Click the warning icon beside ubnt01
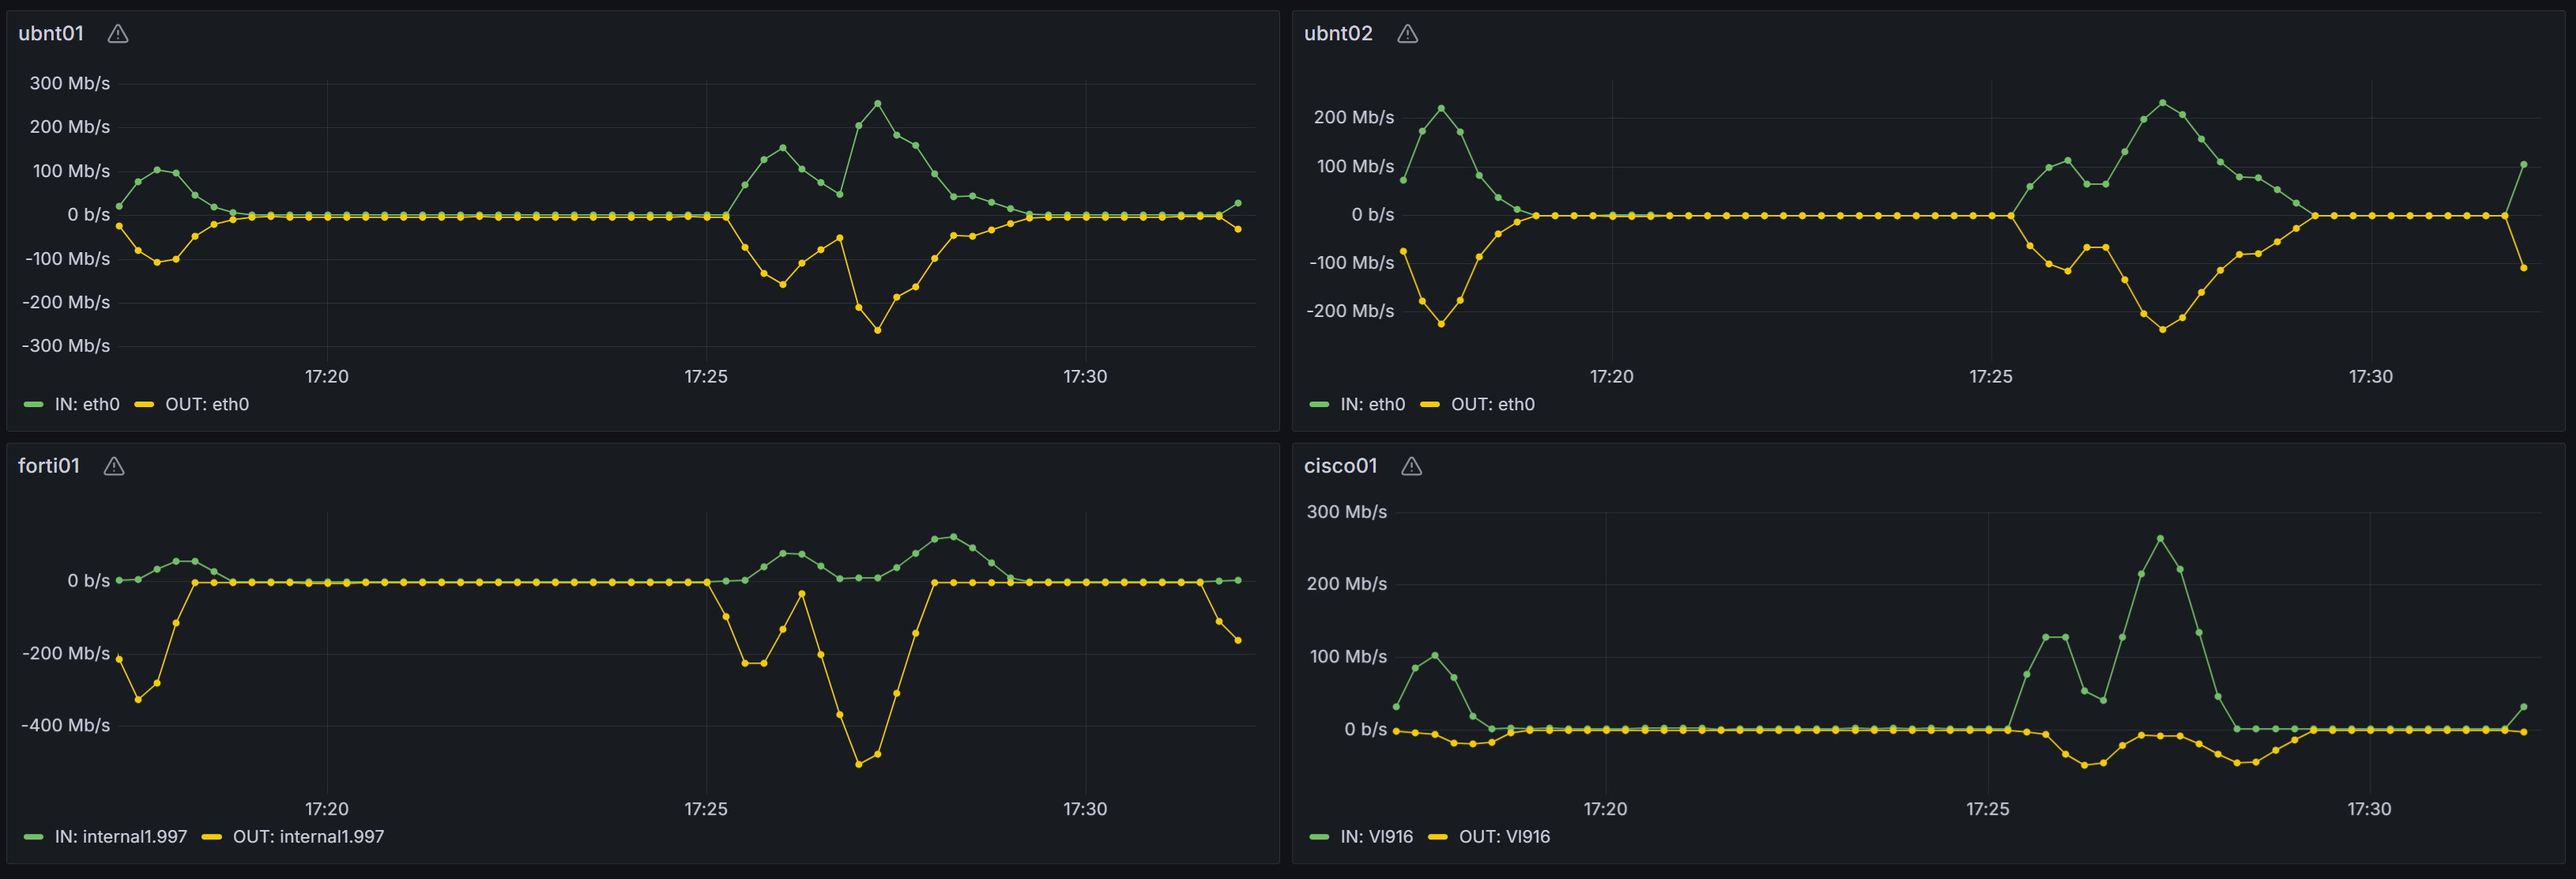 click(x=118, y=34)
